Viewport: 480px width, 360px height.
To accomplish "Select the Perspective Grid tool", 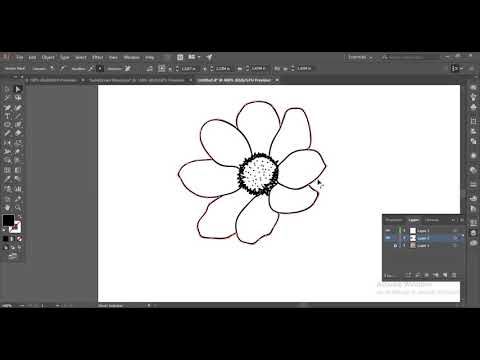I will click(18, 160).
